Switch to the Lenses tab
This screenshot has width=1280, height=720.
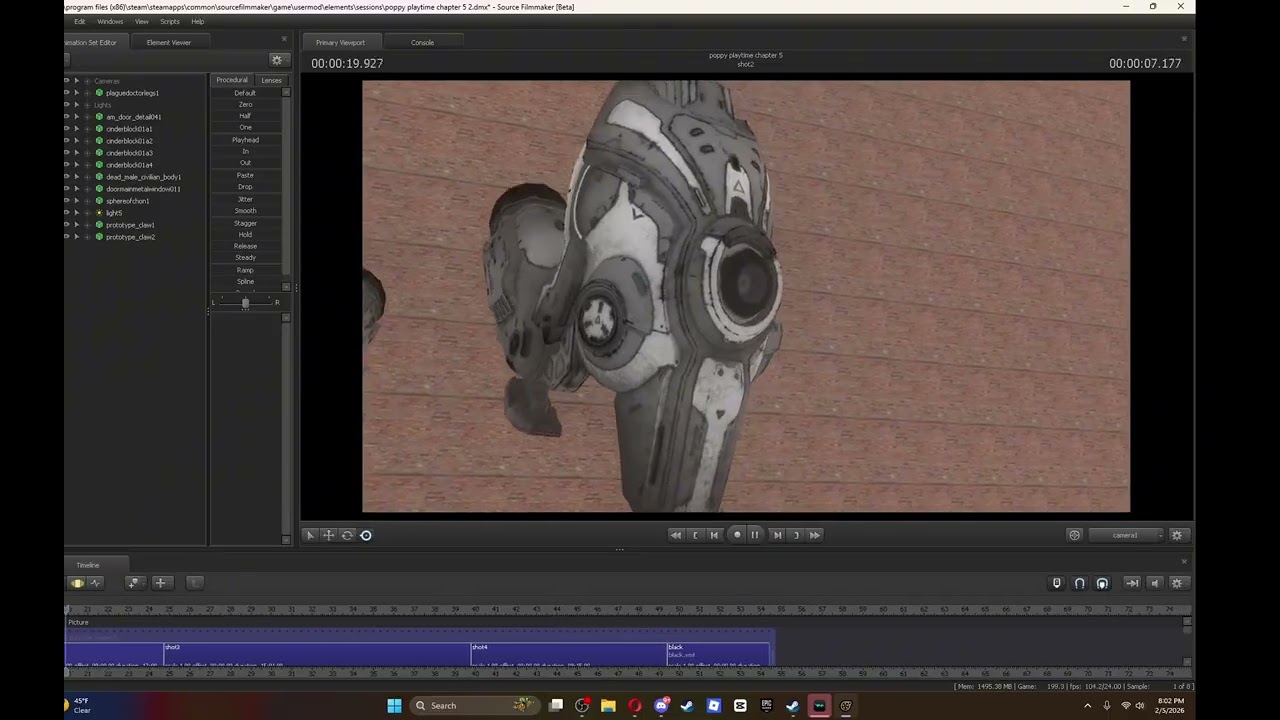[271, 80]
